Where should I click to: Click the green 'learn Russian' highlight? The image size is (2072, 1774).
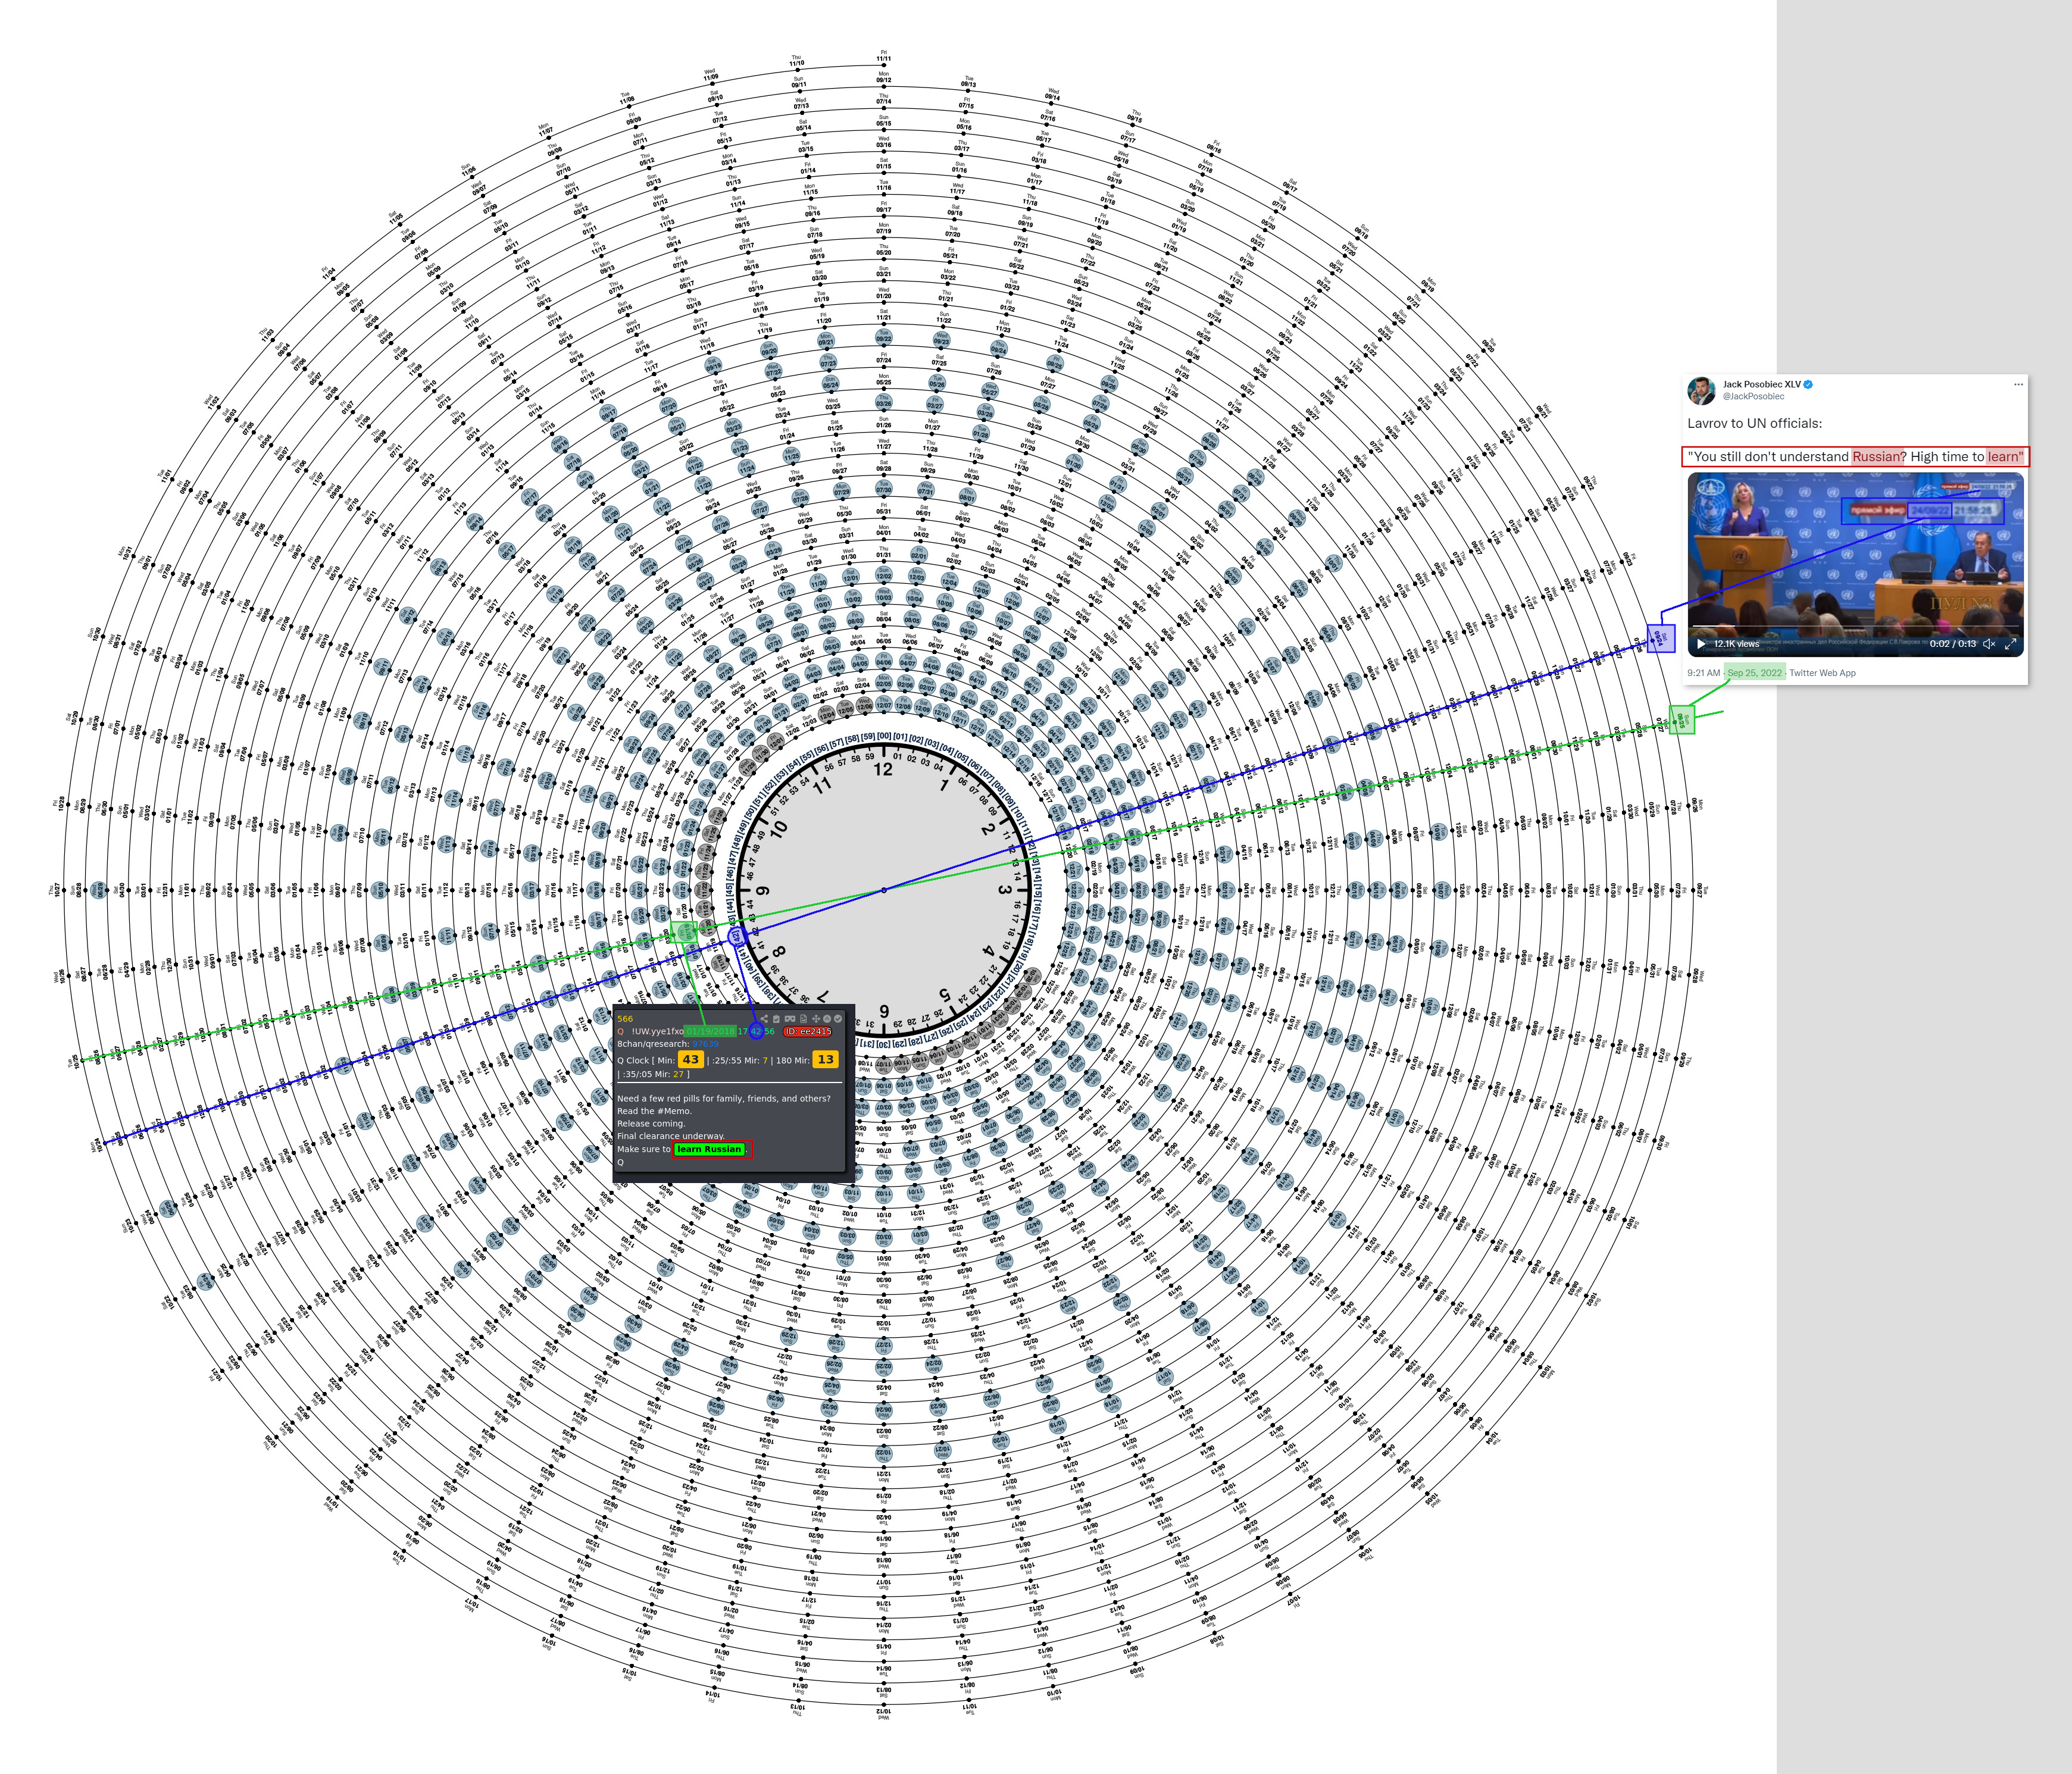click(710, 1150)
